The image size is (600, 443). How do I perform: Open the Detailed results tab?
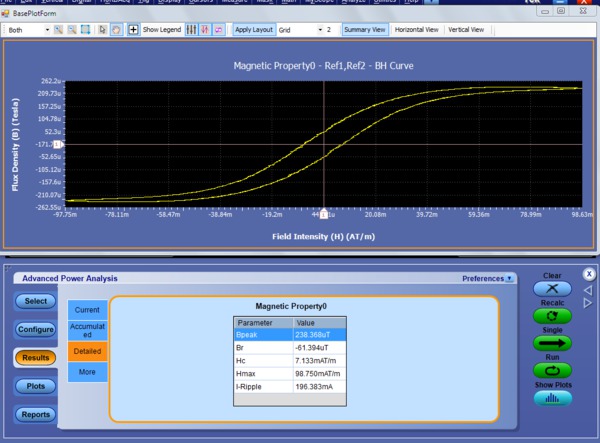[x=86, y=351]
